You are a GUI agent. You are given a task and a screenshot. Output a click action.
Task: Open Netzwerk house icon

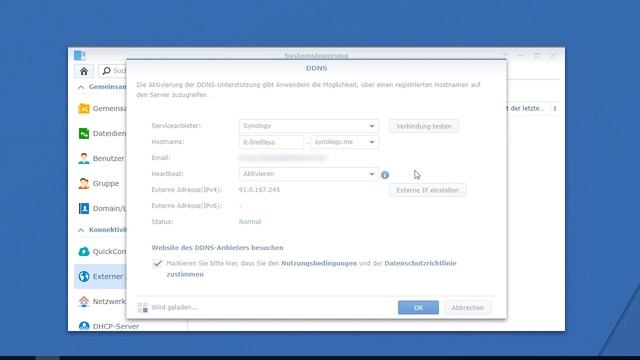84,301
